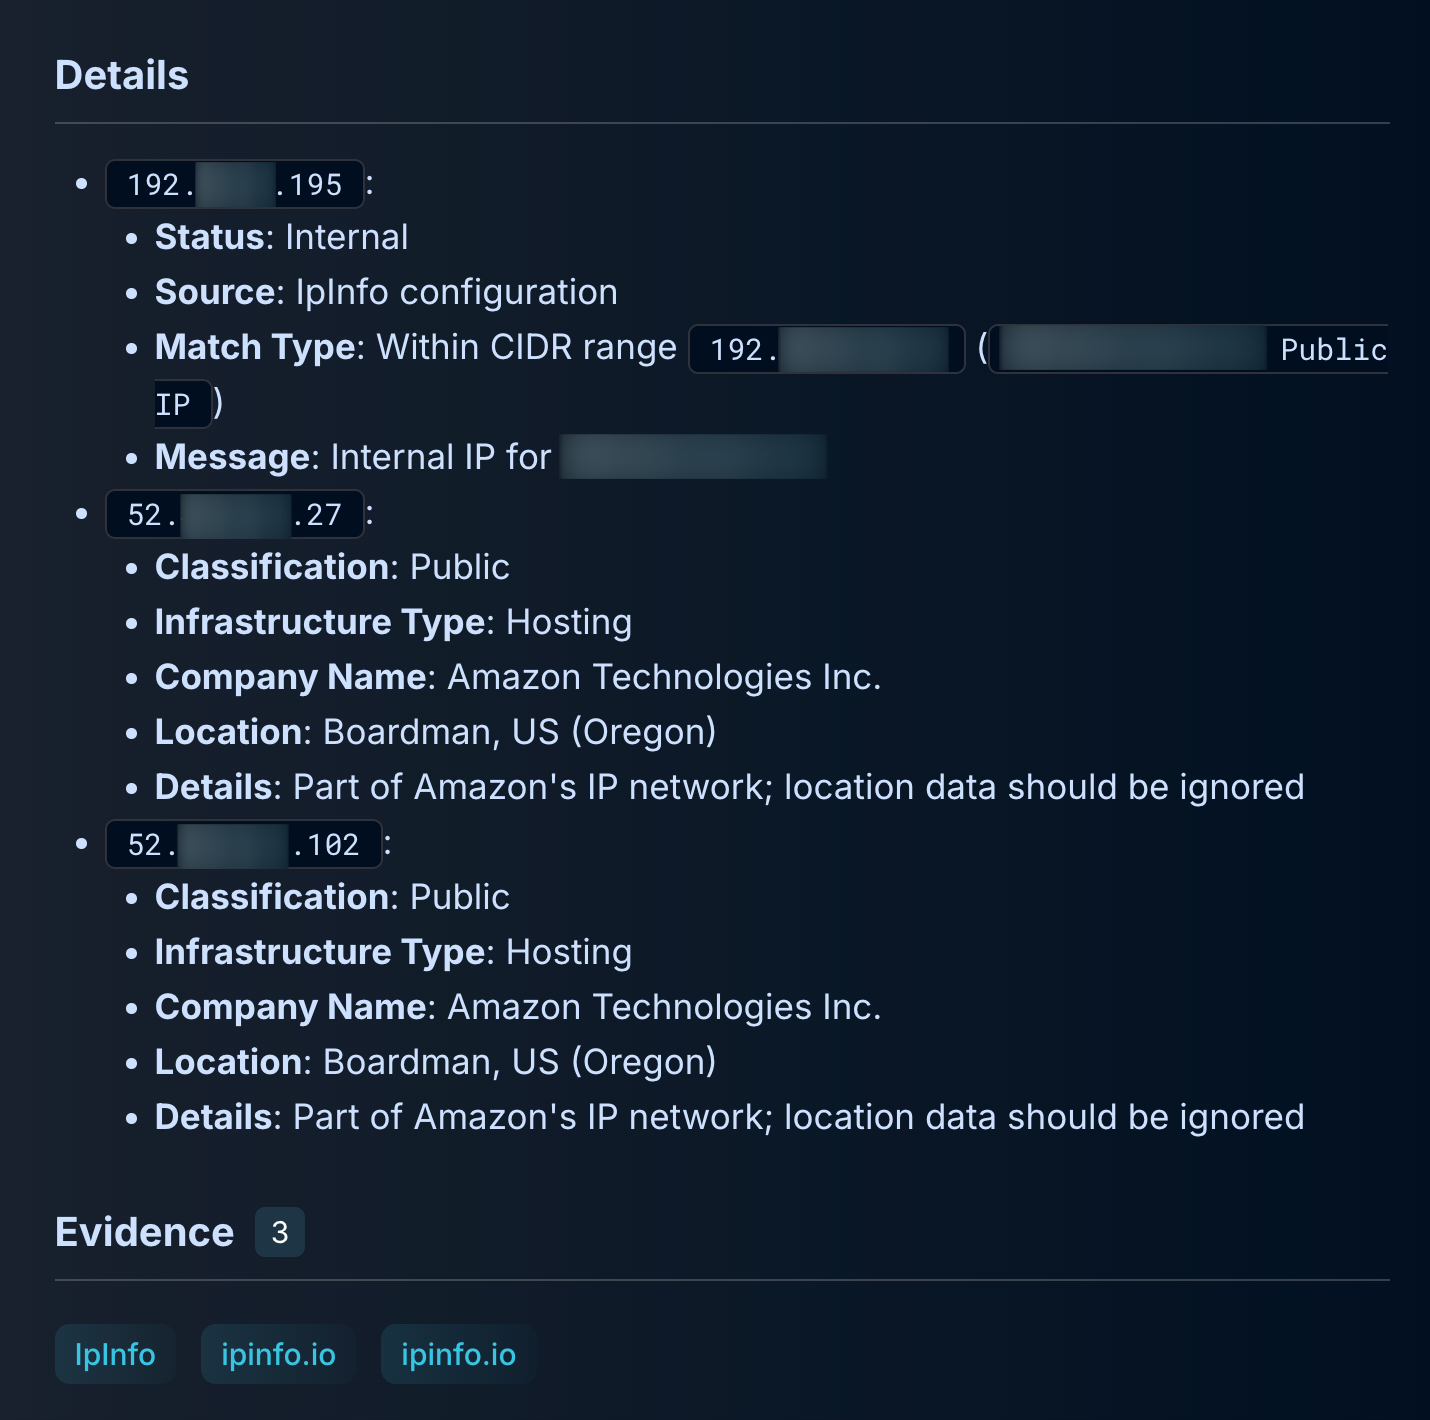Select the 192 address ending .195 code chip
Image resolution: width=1430 pixels, height=1420 pixels.
(x=235, y=184)
